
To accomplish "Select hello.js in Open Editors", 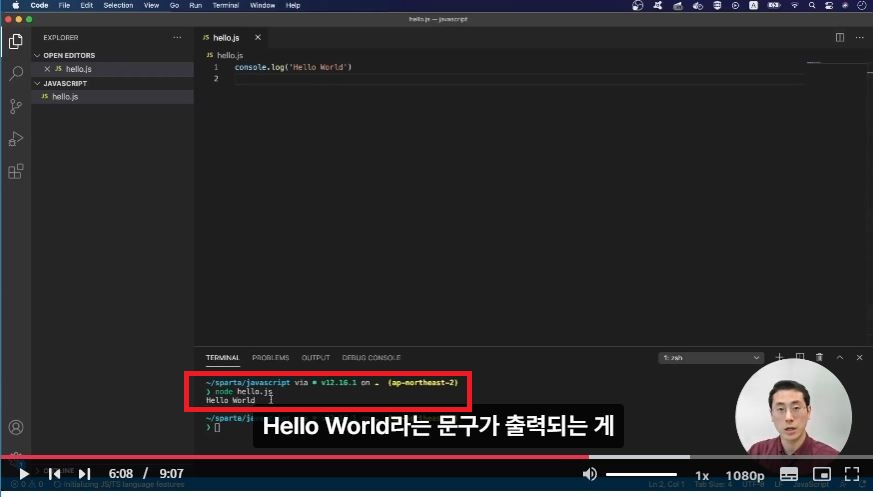I will [x=112, y=69].
